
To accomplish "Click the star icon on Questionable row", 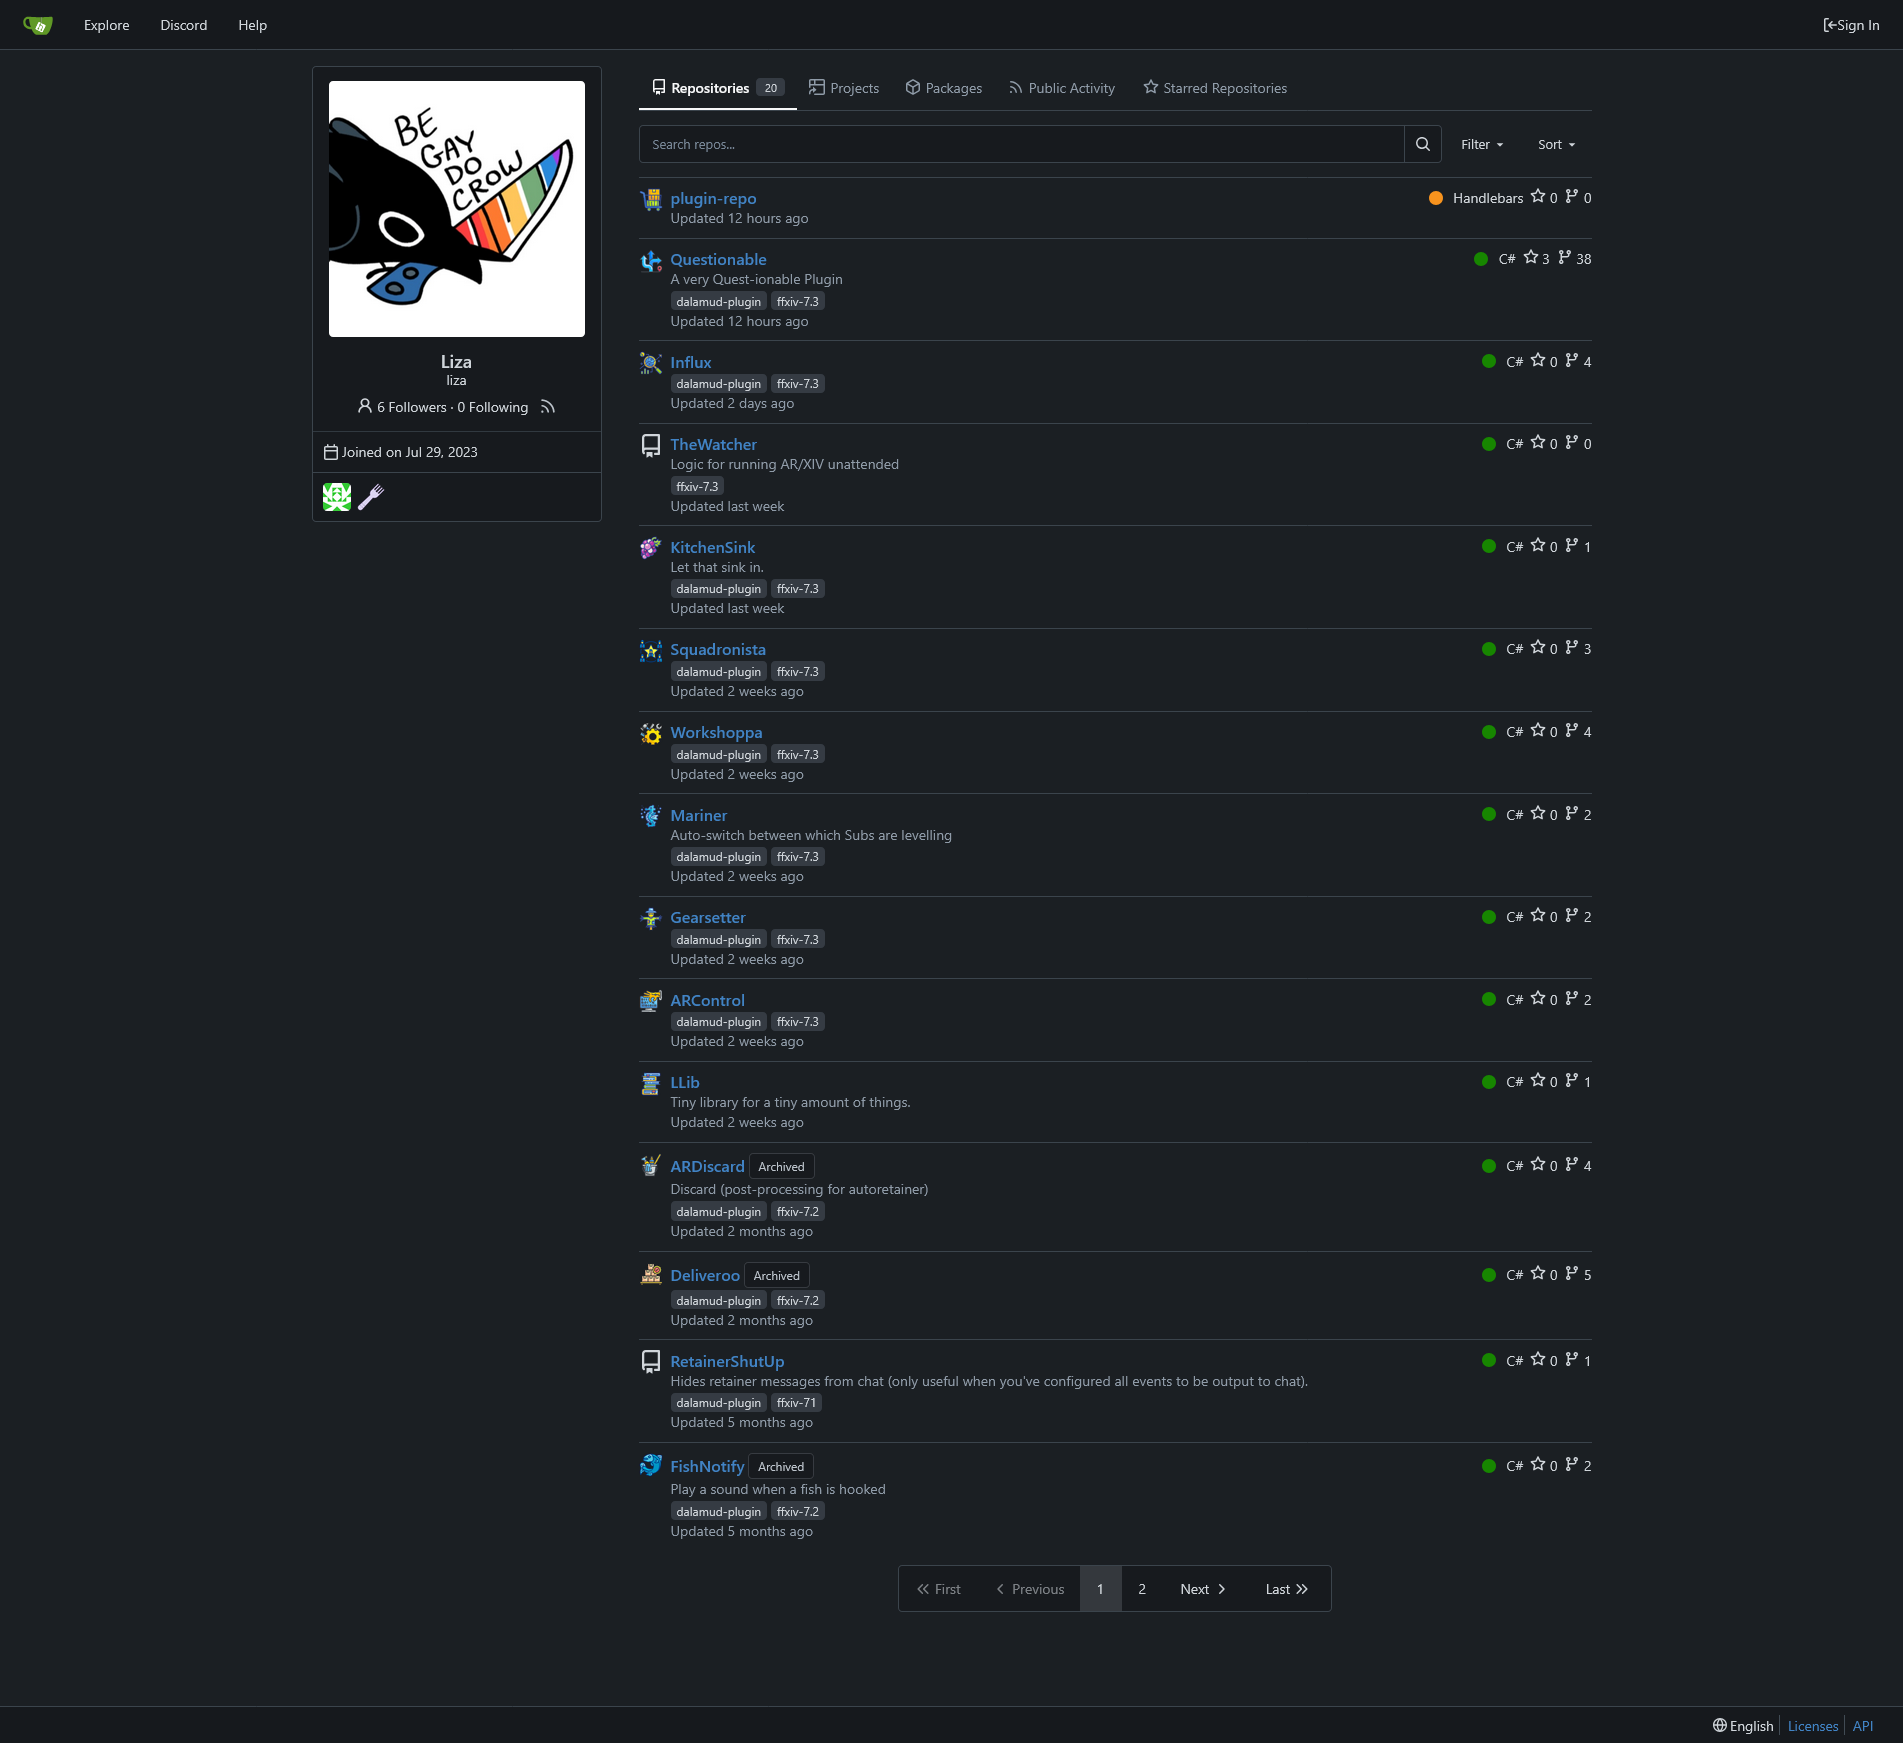I will pos(1531,258).
